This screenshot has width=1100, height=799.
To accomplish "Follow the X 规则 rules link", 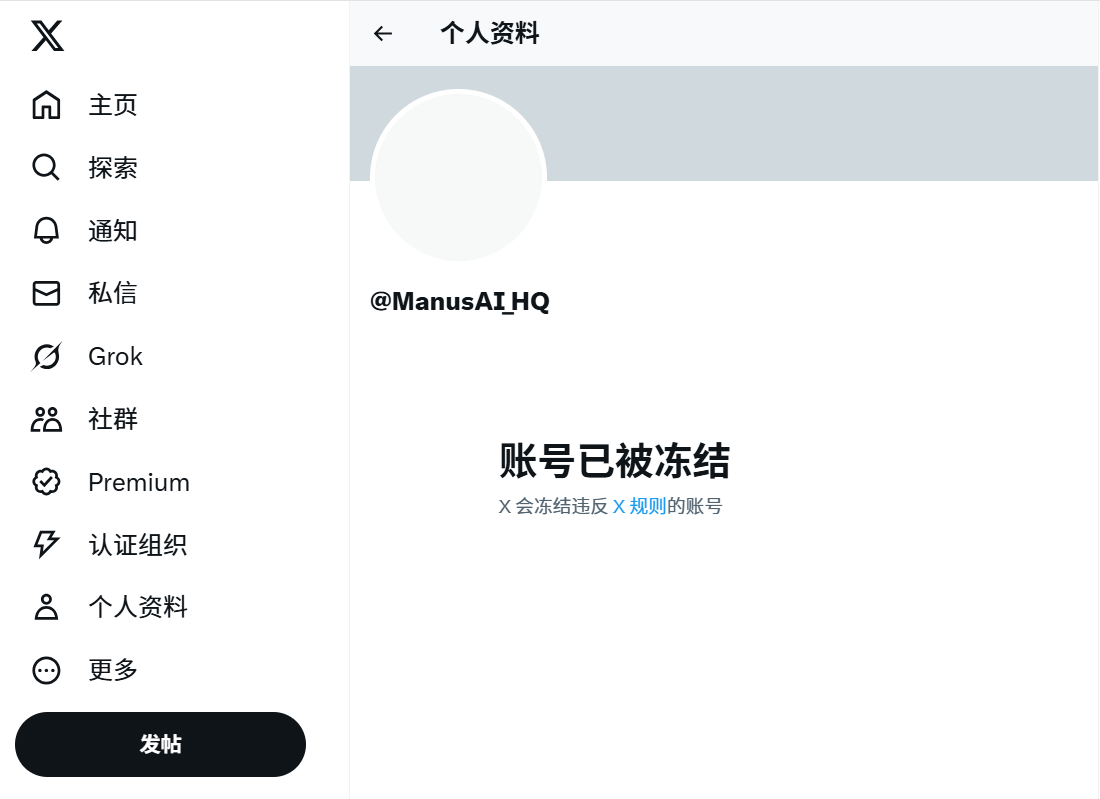I will [639, 506].
